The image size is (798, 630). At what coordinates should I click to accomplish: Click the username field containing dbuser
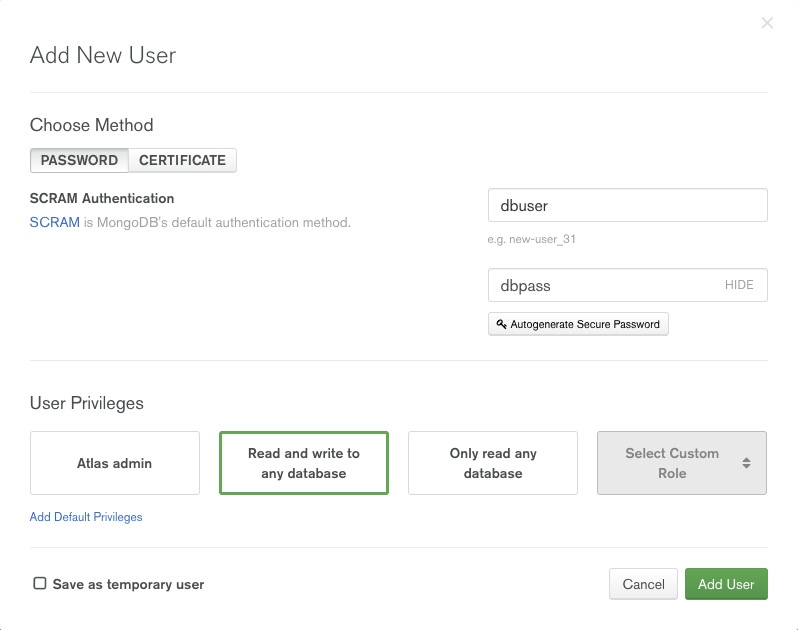(627, 205)
